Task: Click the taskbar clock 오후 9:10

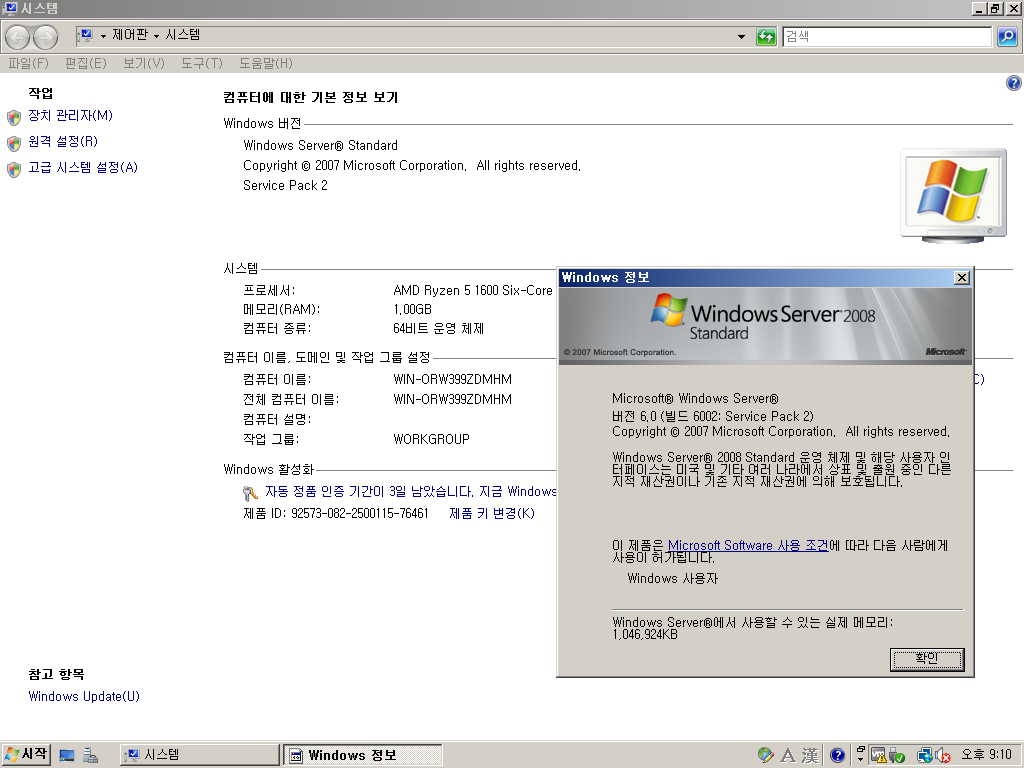Action: (x=986, y=755)
